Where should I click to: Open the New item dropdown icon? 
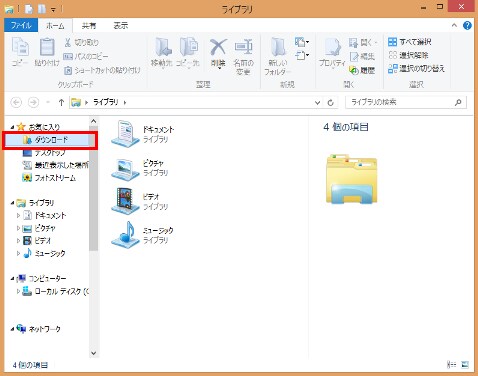(x=302, y=42)
